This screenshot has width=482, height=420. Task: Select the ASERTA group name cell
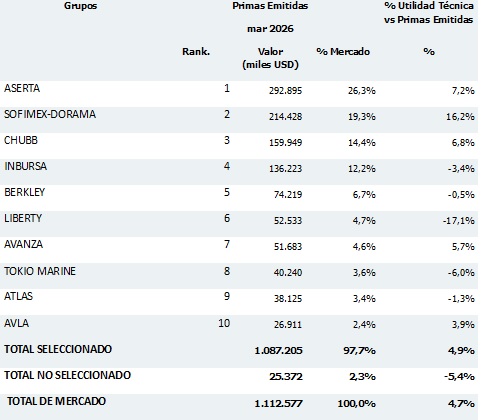[22, 88]
